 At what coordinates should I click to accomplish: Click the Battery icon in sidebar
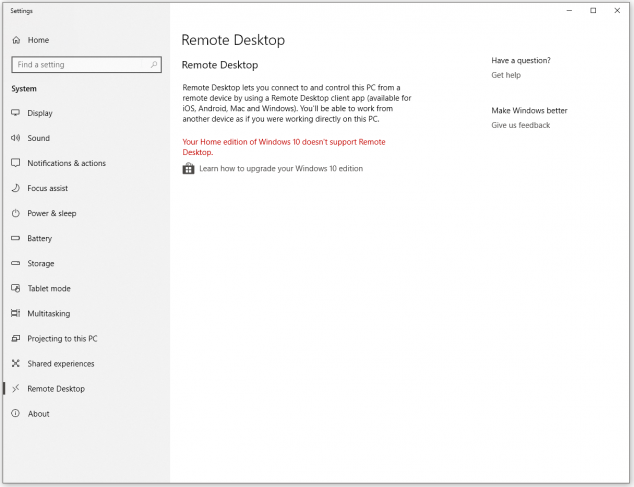pyautogui.click(x=15, y=238)
